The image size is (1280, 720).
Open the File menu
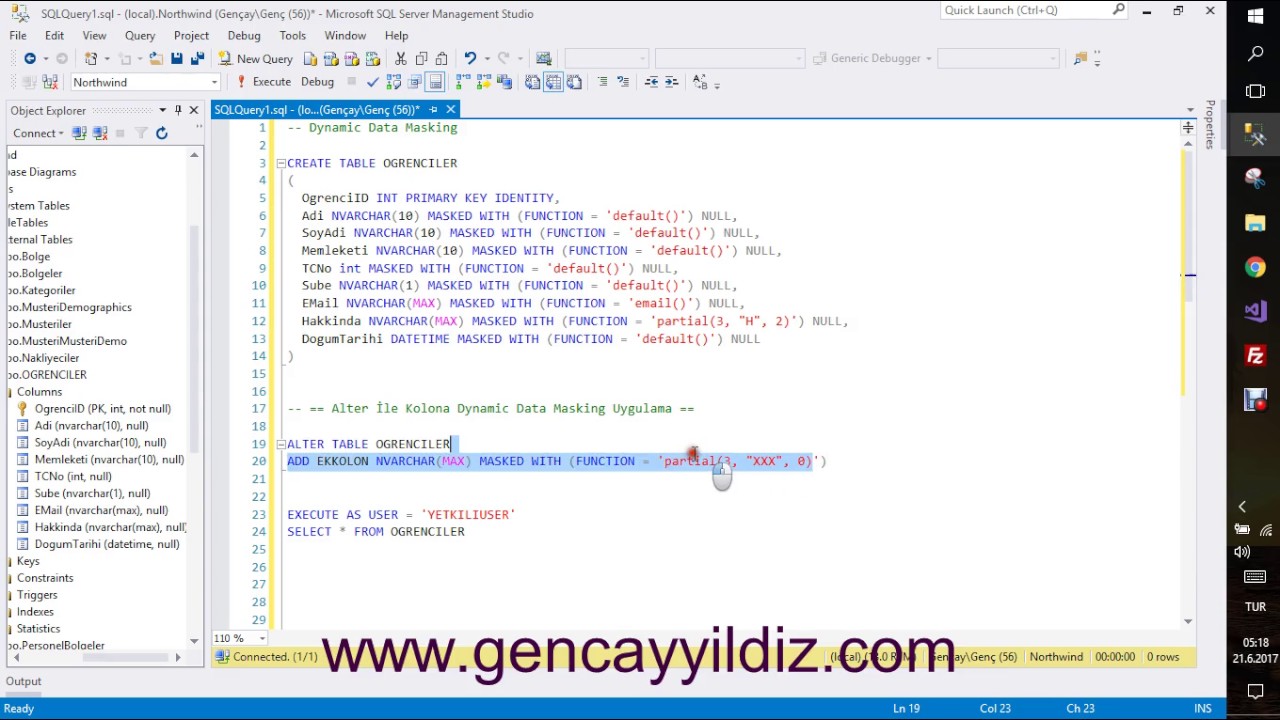(x=18, y=35)
